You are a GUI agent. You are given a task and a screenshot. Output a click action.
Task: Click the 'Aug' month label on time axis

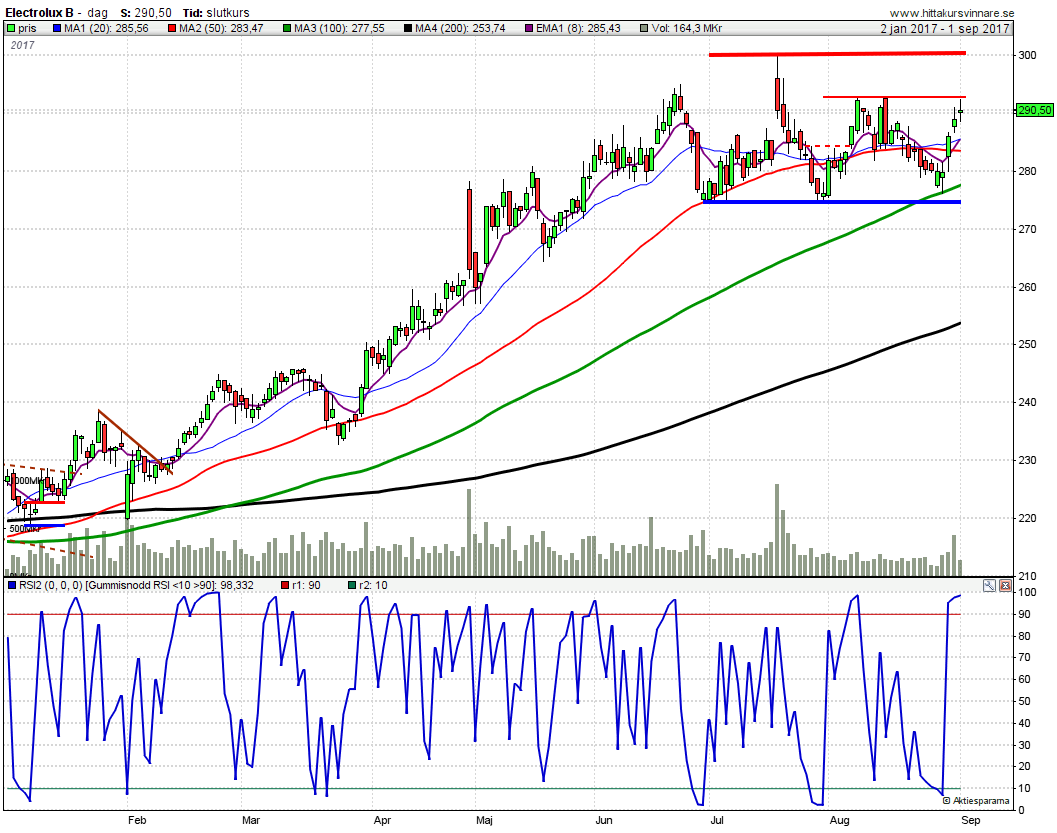click(x=839, y=820)
